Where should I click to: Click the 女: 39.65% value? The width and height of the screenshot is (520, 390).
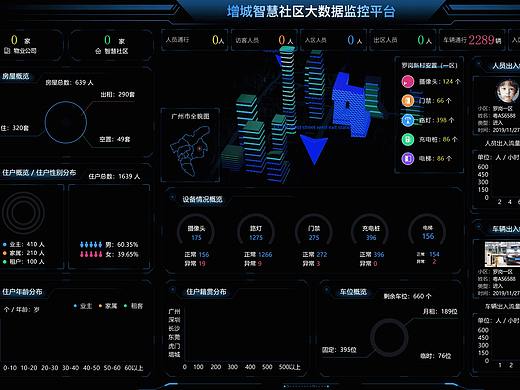point(122,254)
